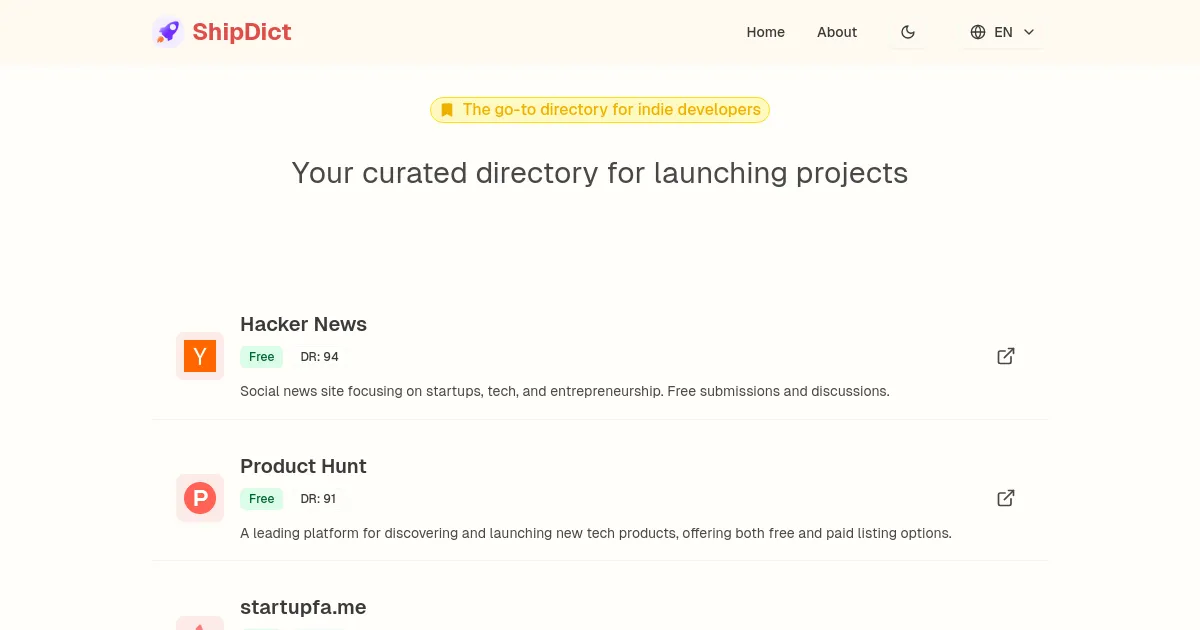Expand the language chevron next to EN
The height and width of the screenshot is (630, 1200).
pyautogui.click(x=1029, y=32)
